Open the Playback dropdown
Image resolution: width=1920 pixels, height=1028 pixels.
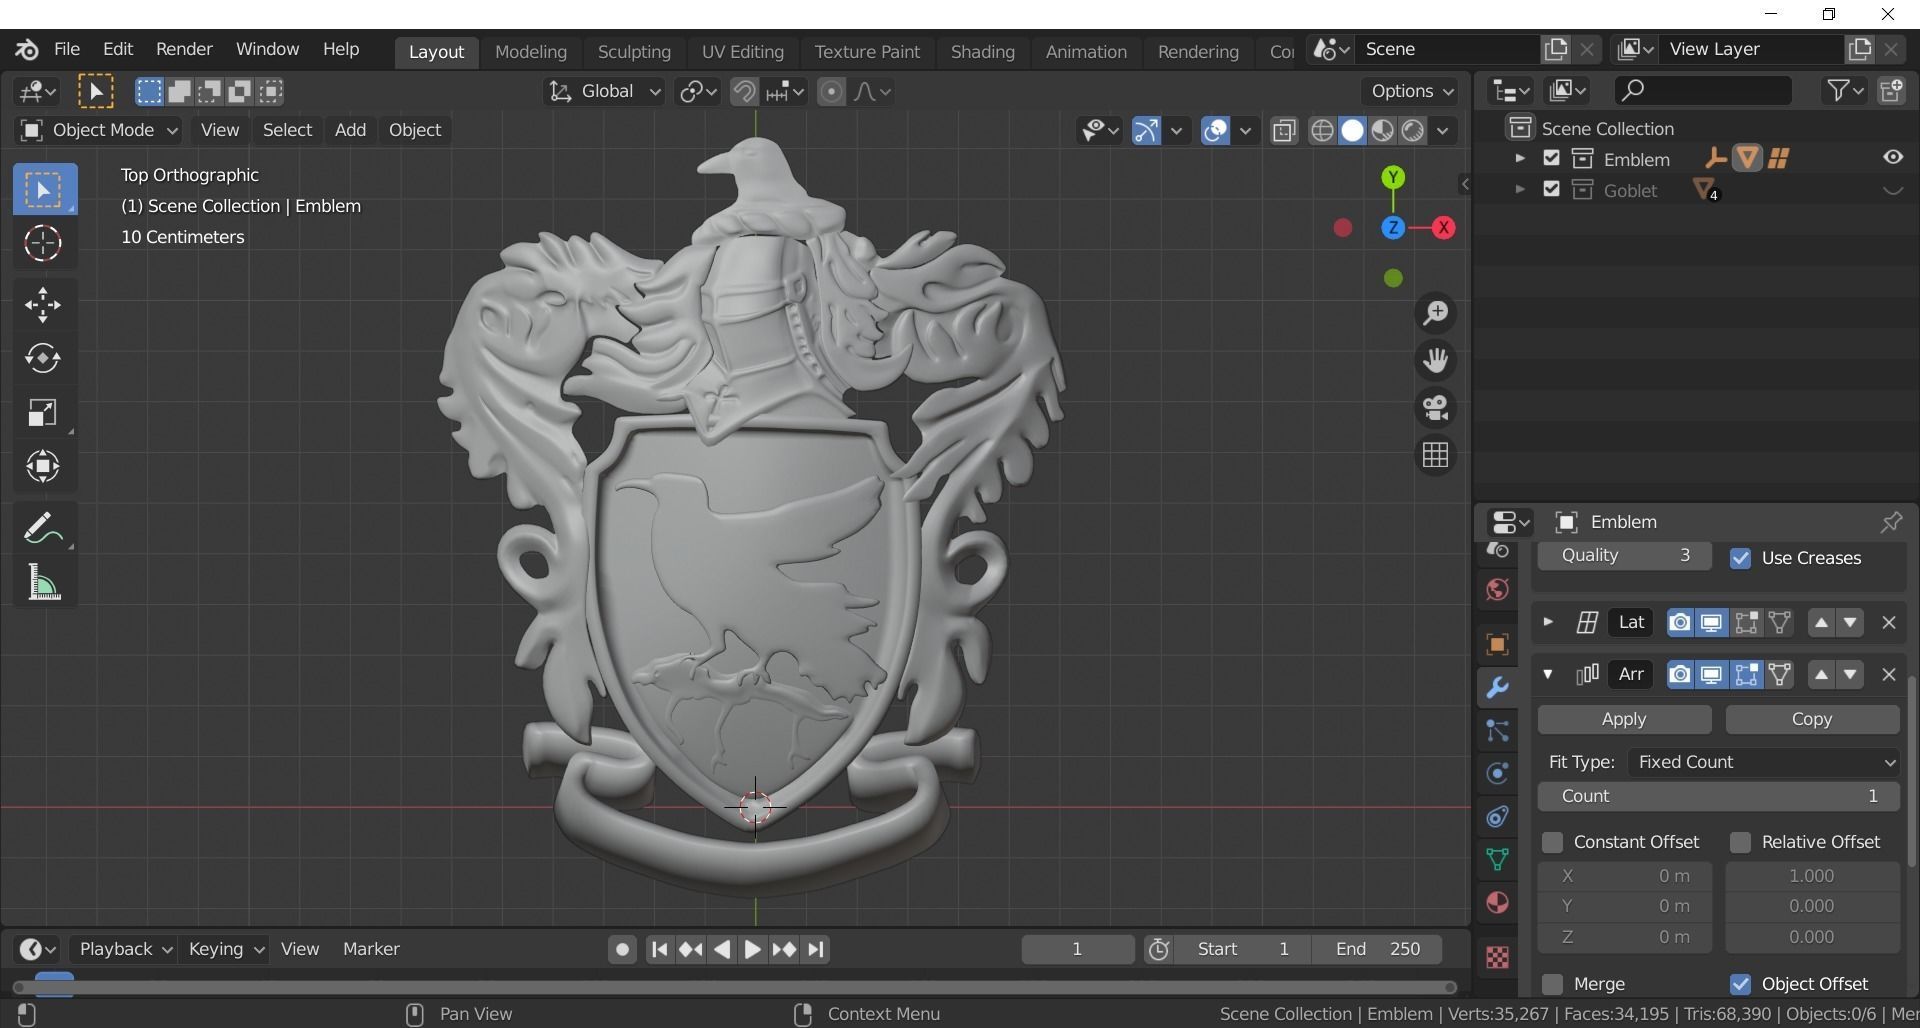click(x=125, y=949)
